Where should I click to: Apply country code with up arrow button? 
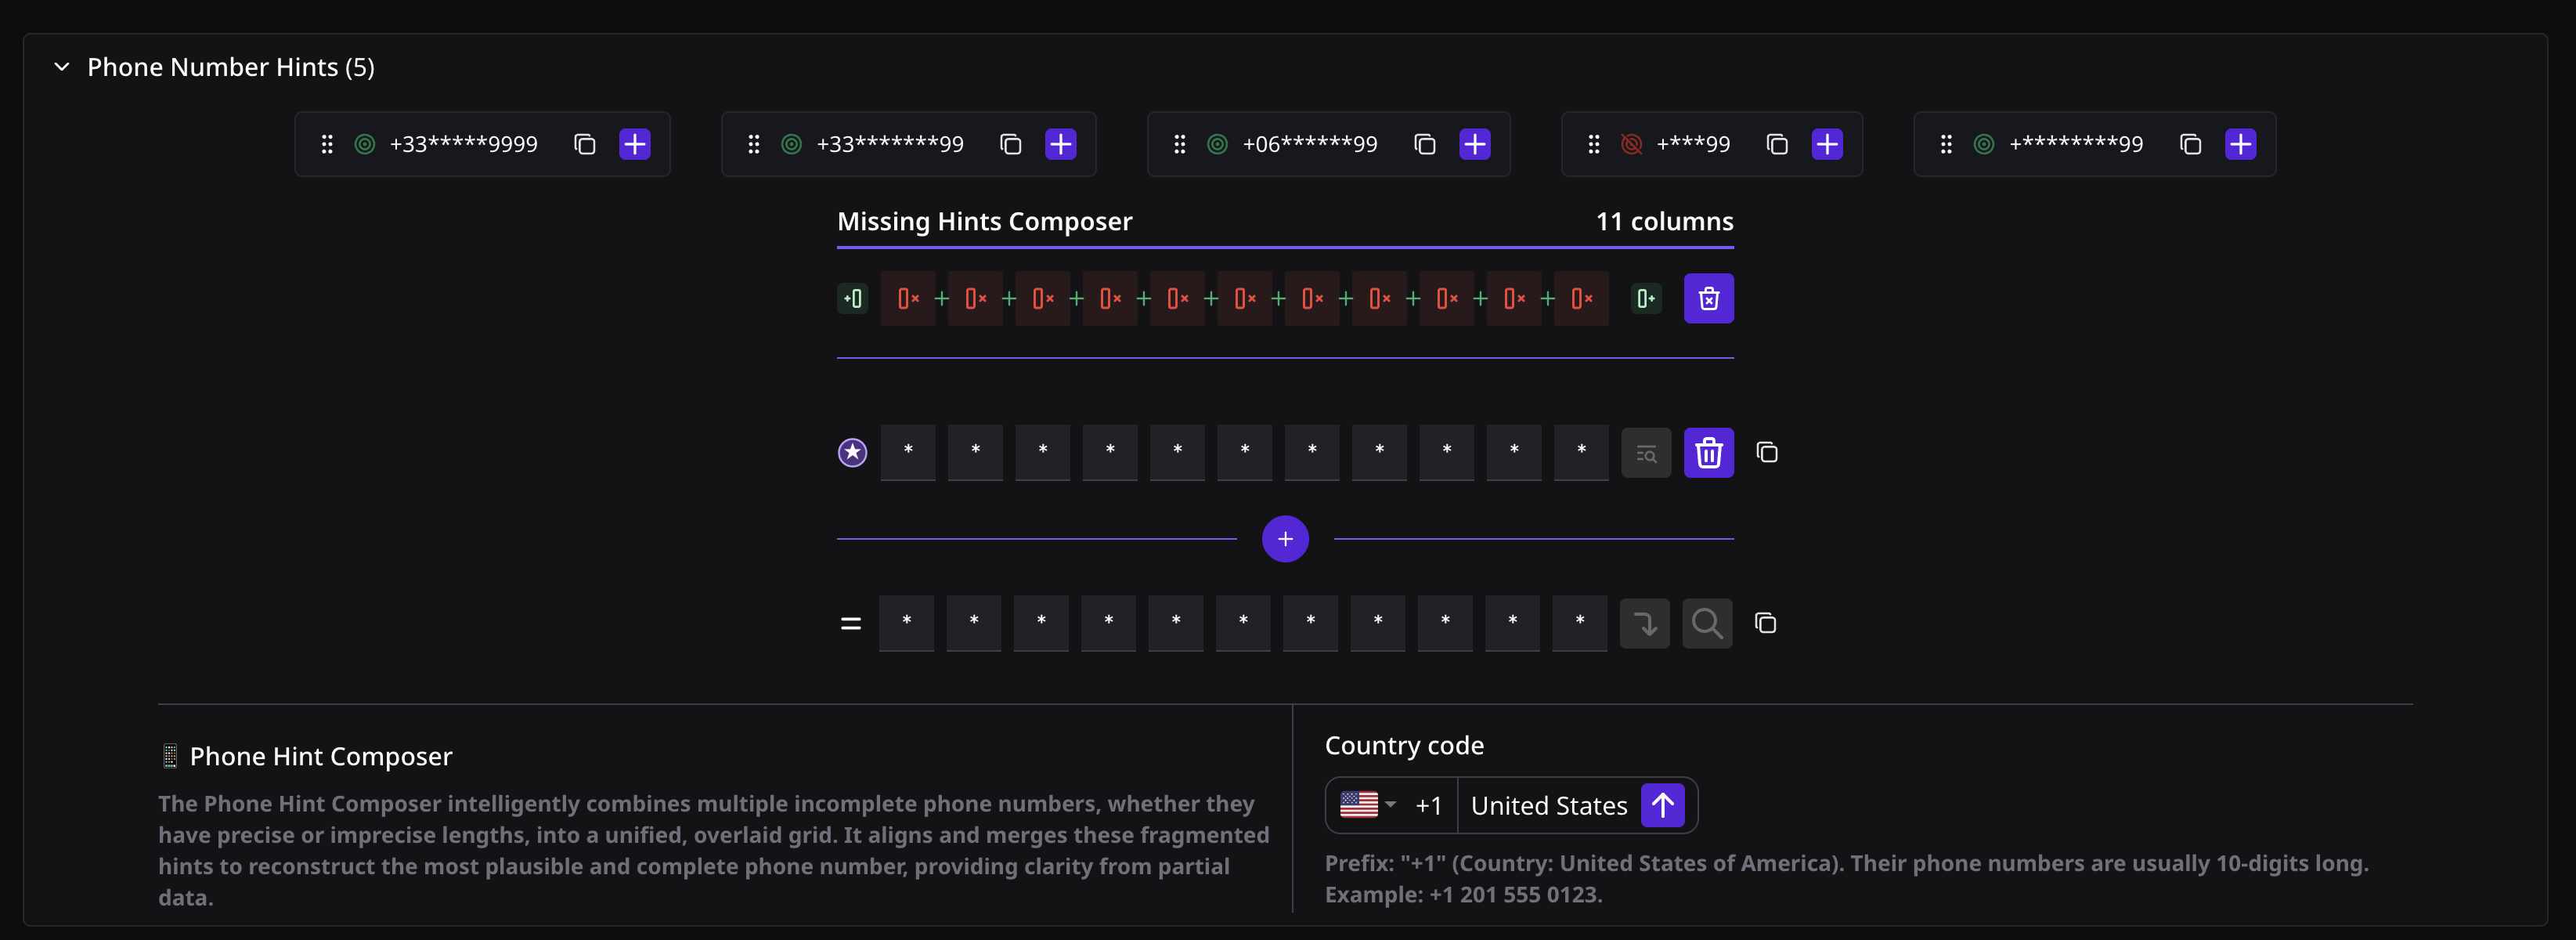1662,805
